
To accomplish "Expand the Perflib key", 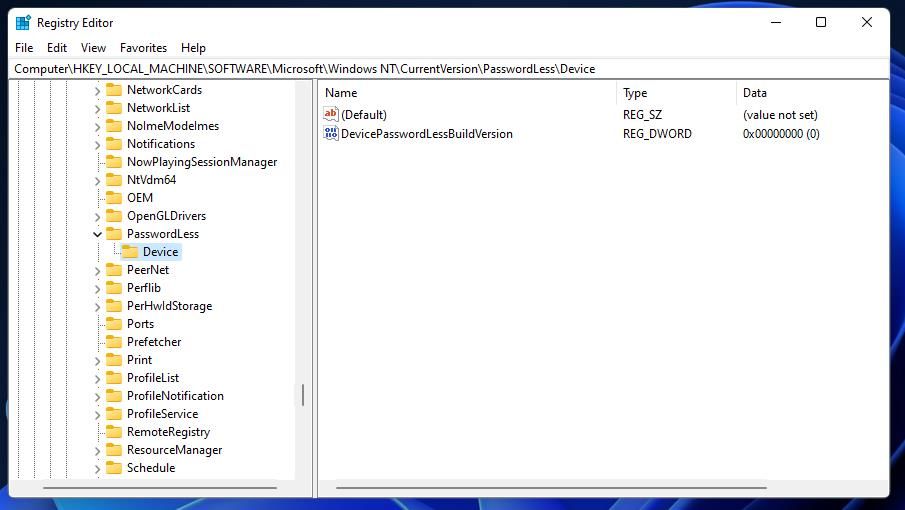I will [98, 288].
